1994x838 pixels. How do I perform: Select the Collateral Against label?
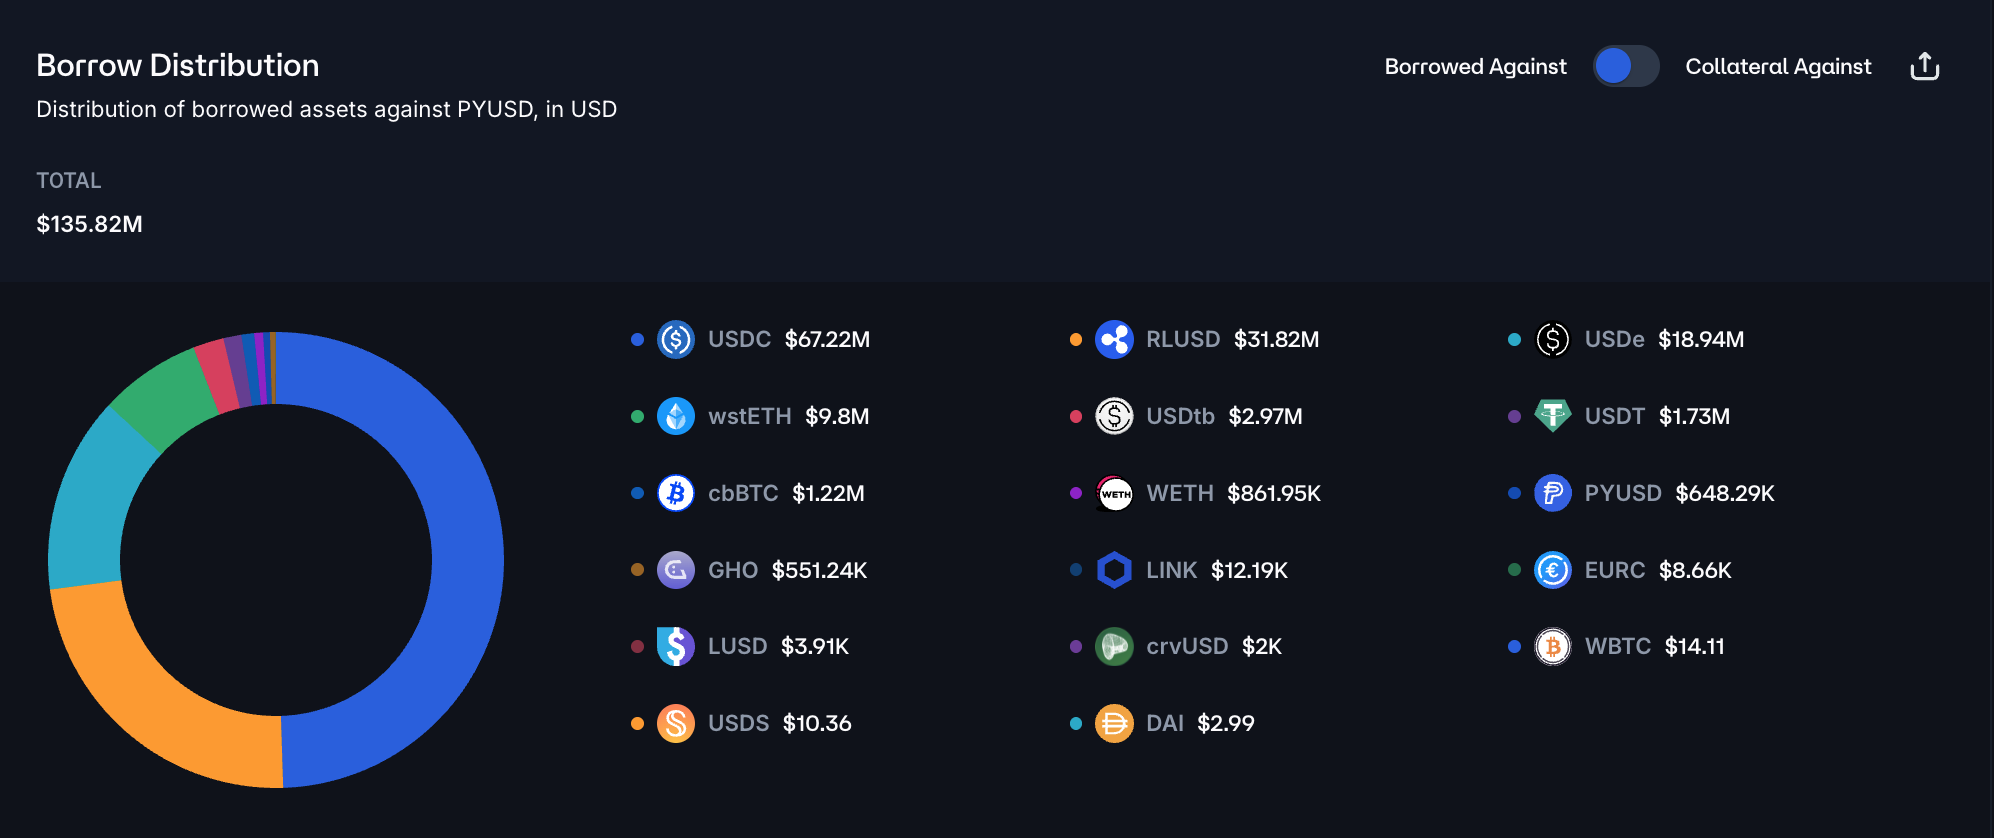click(1778, 67)
